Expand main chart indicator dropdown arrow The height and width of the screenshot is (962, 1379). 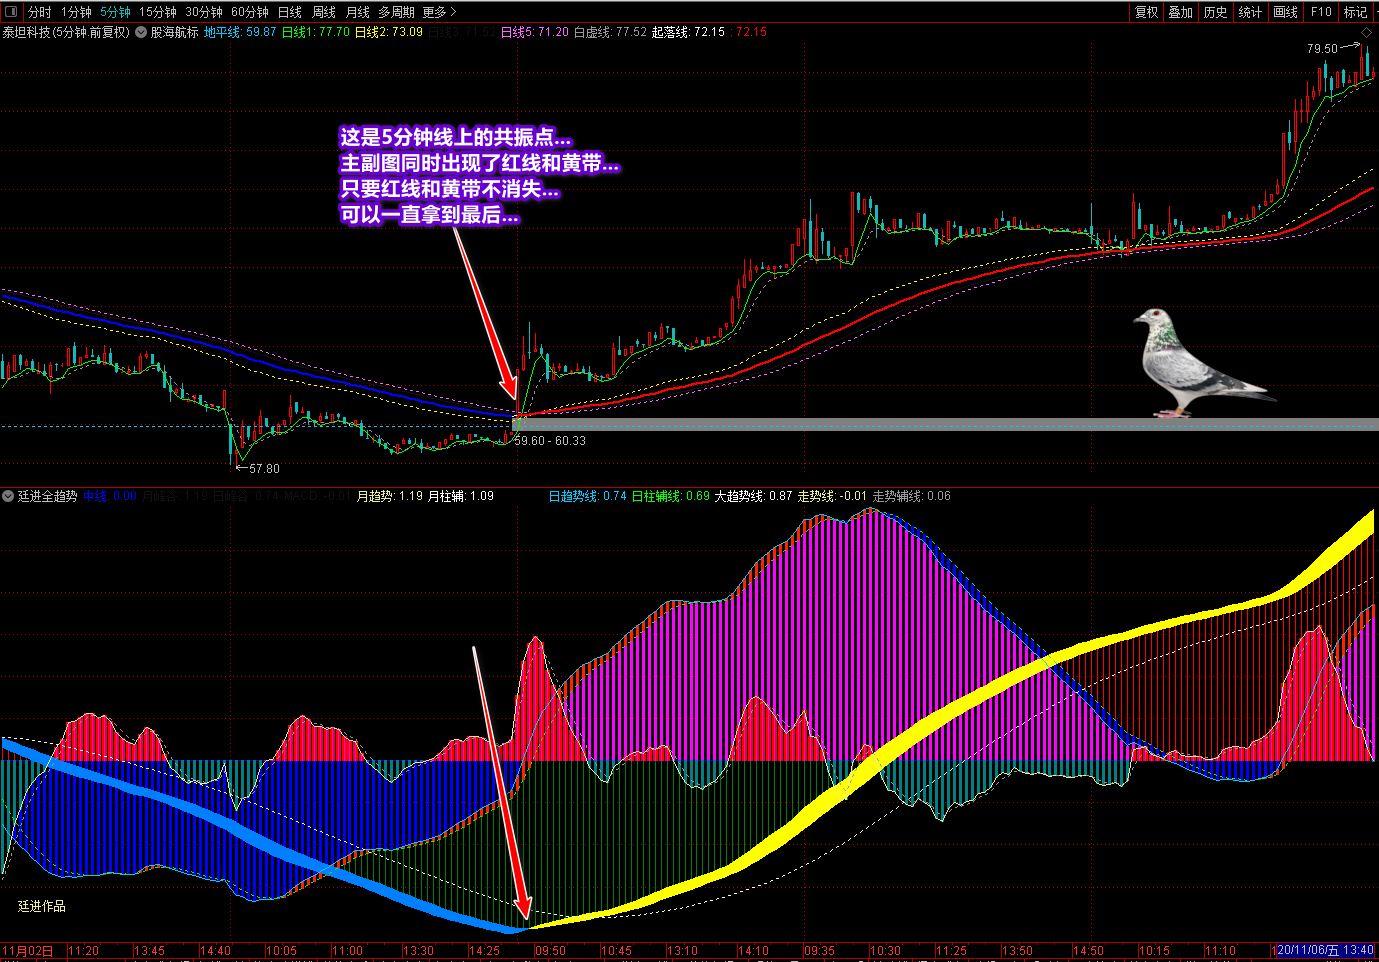coord(141,32)
